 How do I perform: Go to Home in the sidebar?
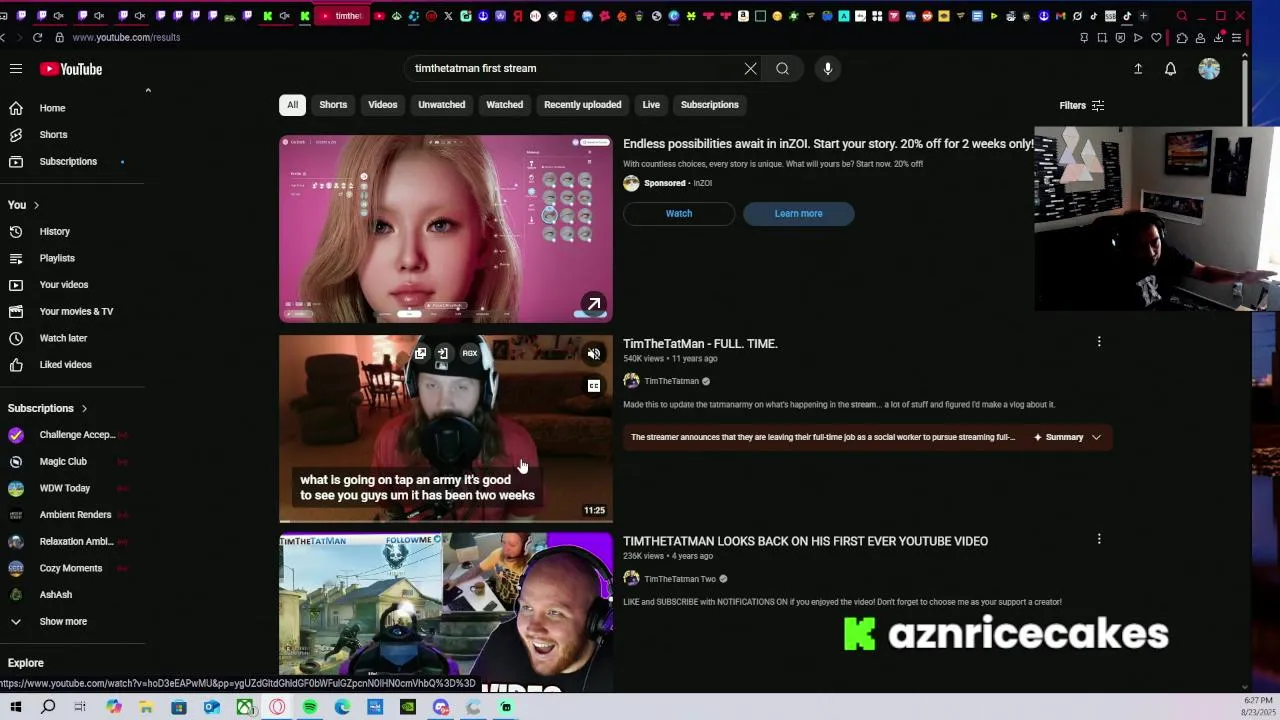52,108
